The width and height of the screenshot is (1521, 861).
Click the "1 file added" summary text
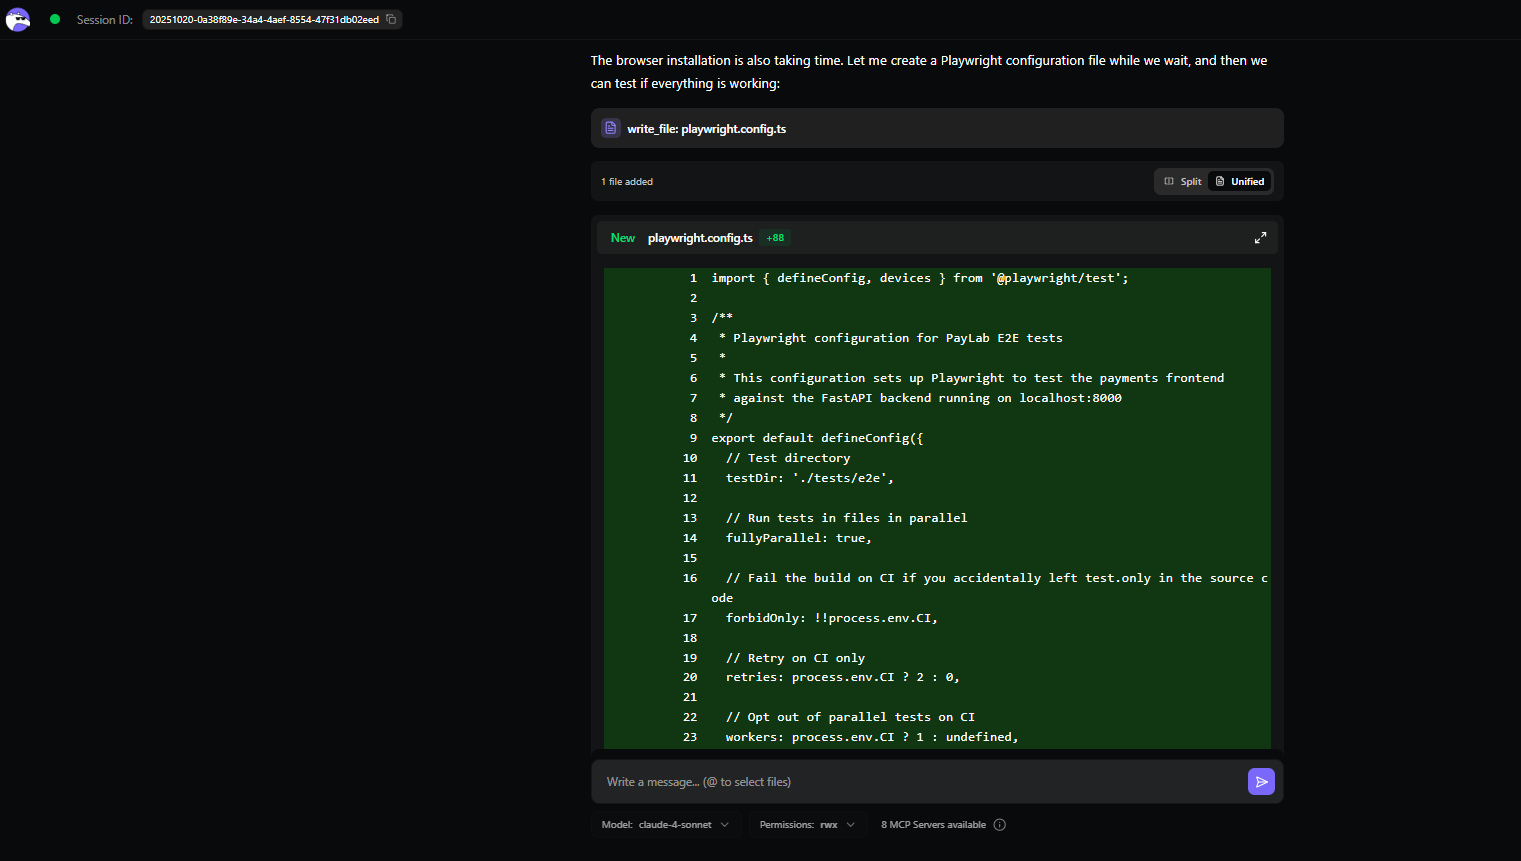(627, 182)
